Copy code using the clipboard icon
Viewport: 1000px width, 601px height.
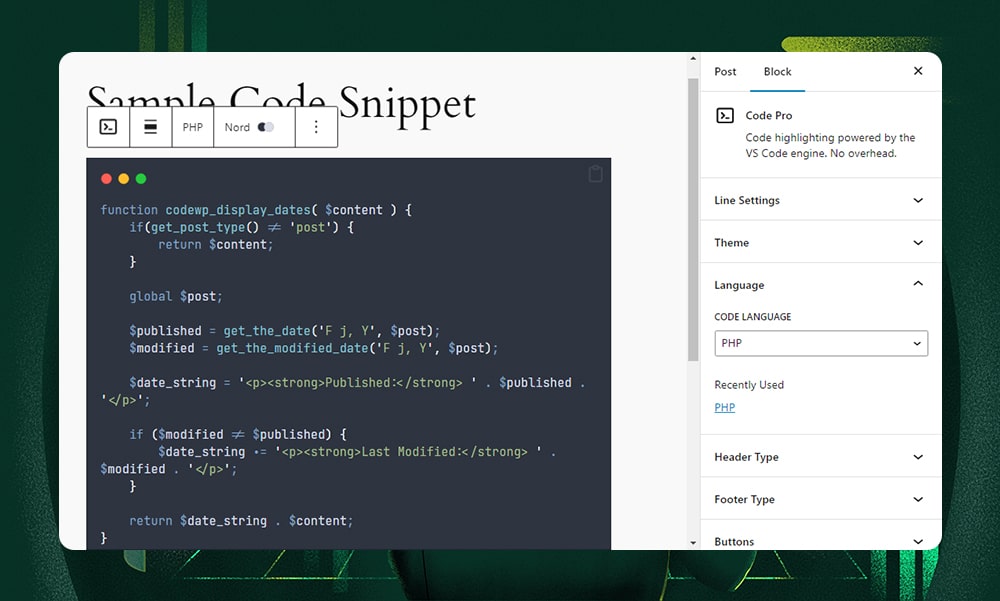coord(595,174)
